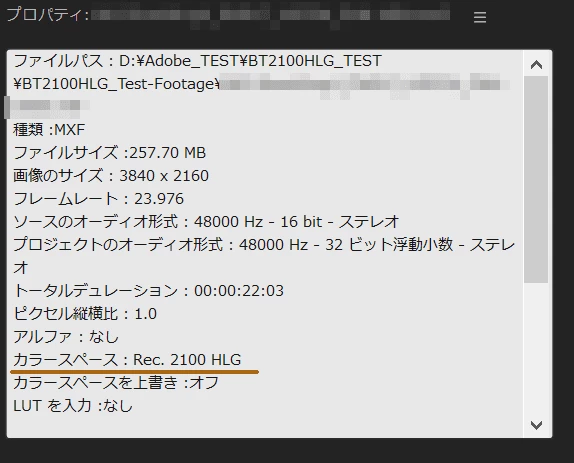Screen dimensions: 574x463
Task: Click the scrollbar track below thumb
Action: [x=536, y=350]
